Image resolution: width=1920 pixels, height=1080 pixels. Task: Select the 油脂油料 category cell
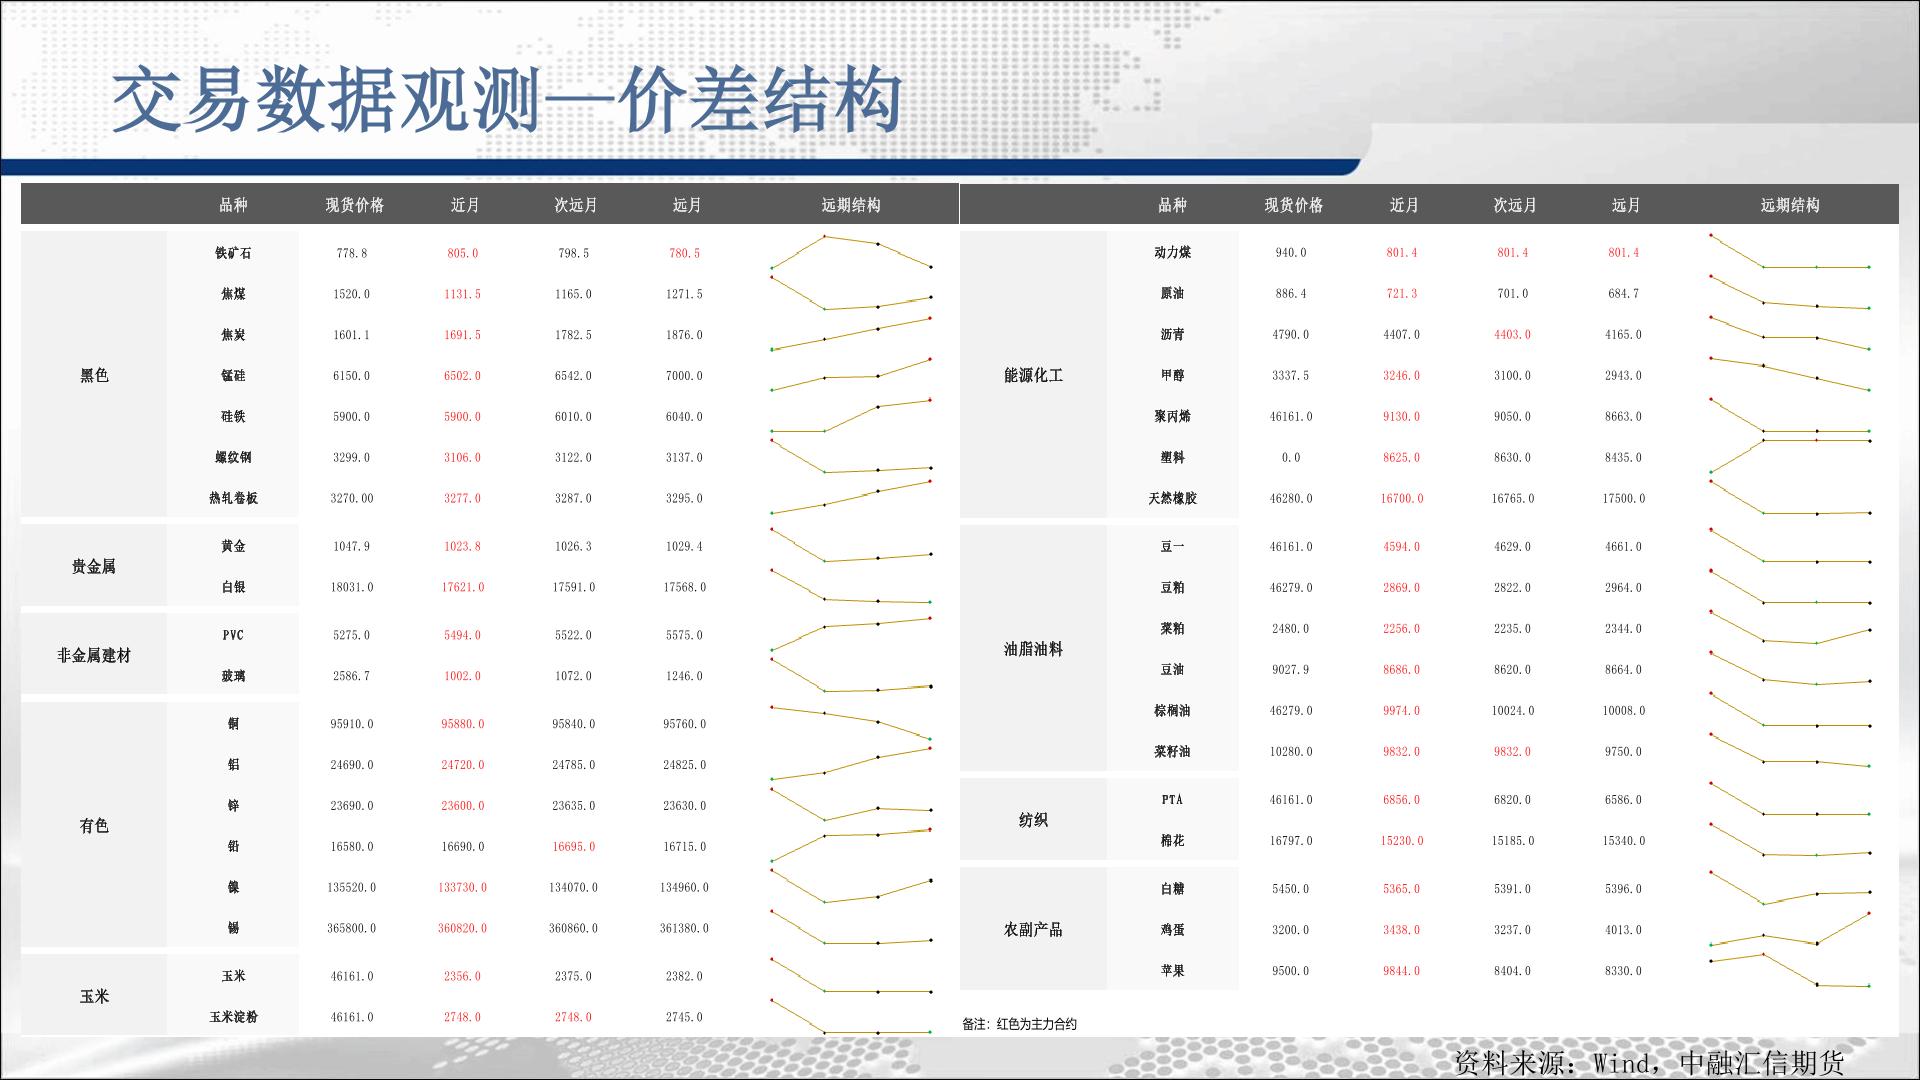1033,649
